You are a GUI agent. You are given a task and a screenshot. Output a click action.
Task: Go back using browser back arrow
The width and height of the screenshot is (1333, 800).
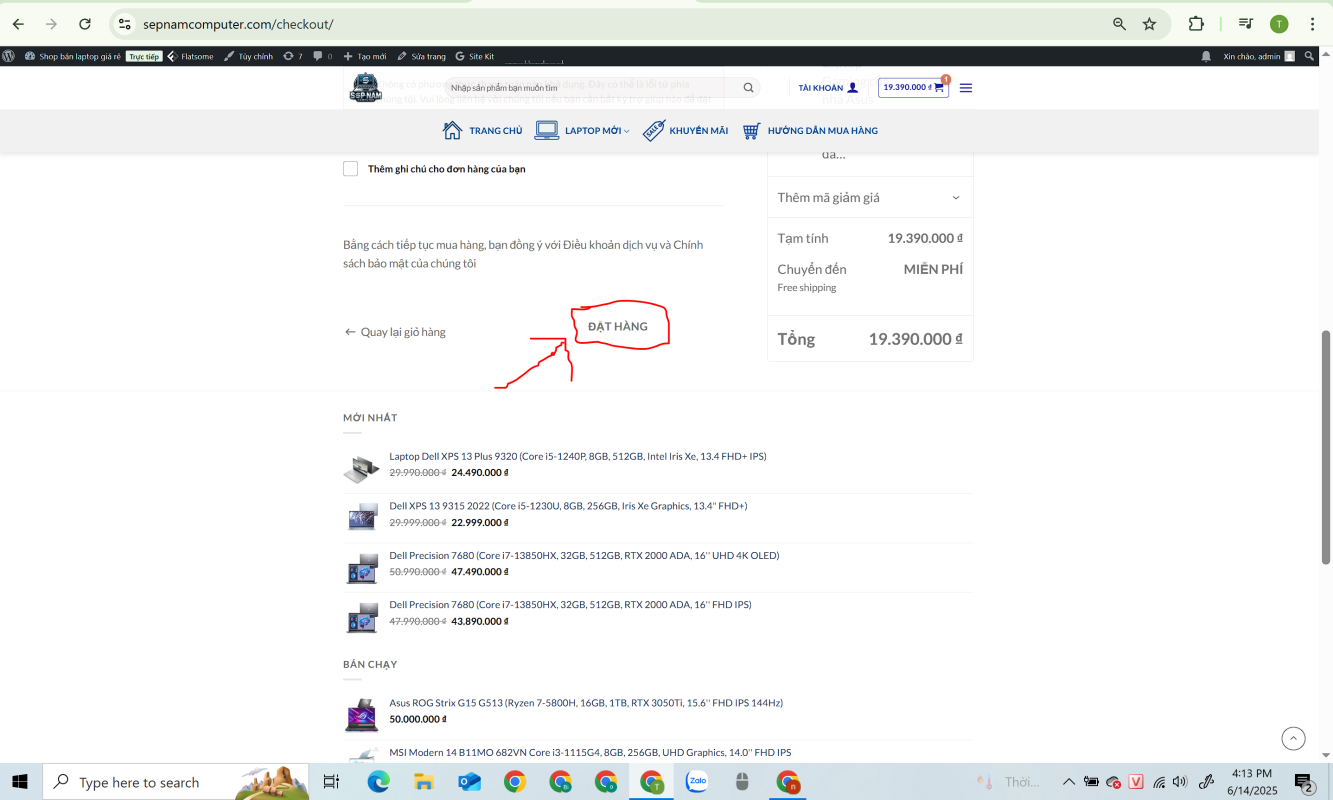(18, 24)
